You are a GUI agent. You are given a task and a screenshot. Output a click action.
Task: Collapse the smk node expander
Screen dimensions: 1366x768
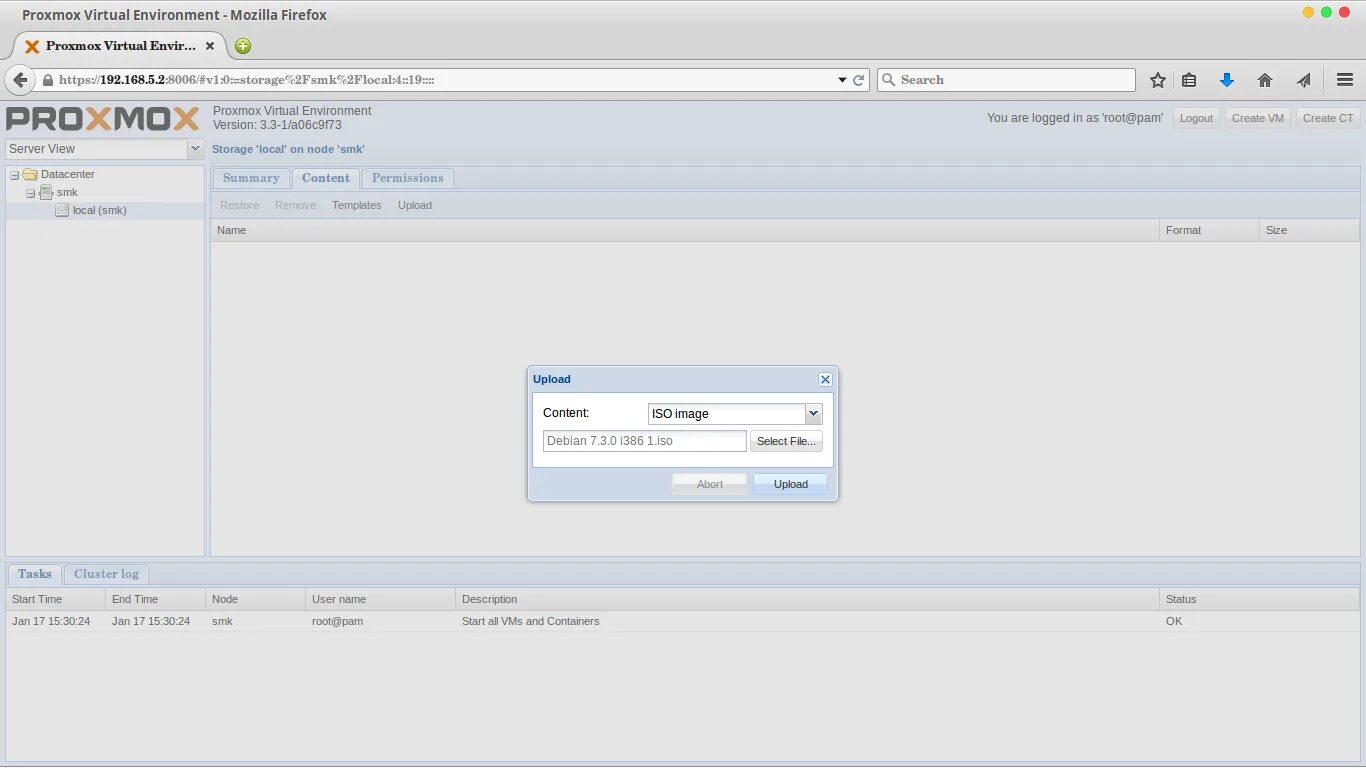click(30, 193)
